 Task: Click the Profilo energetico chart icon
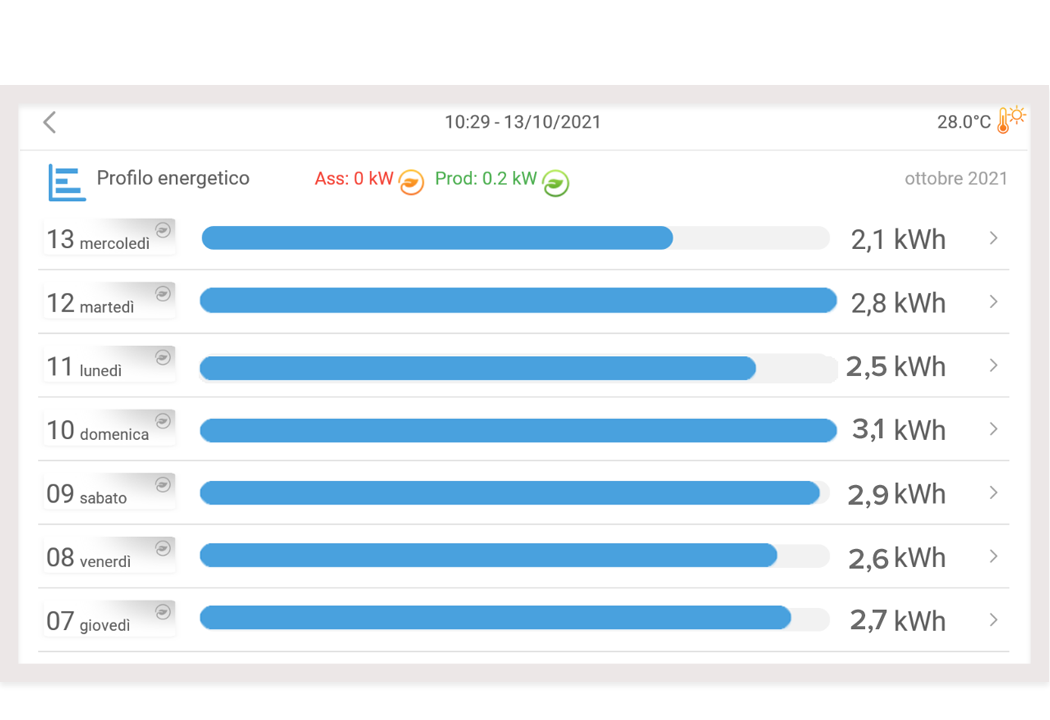(x=67, y=182)
